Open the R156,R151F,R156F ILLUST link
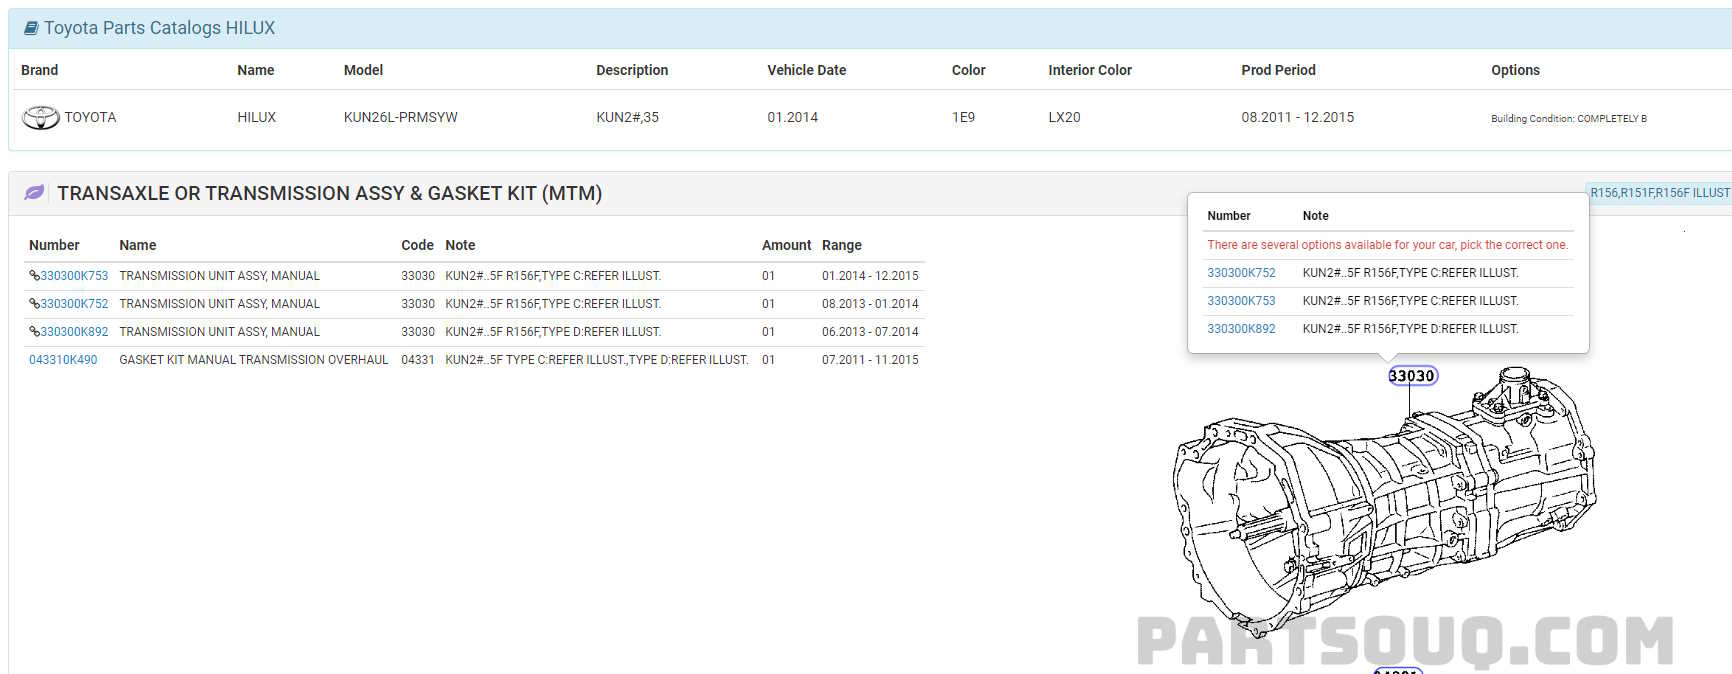 pos(1660,193)
